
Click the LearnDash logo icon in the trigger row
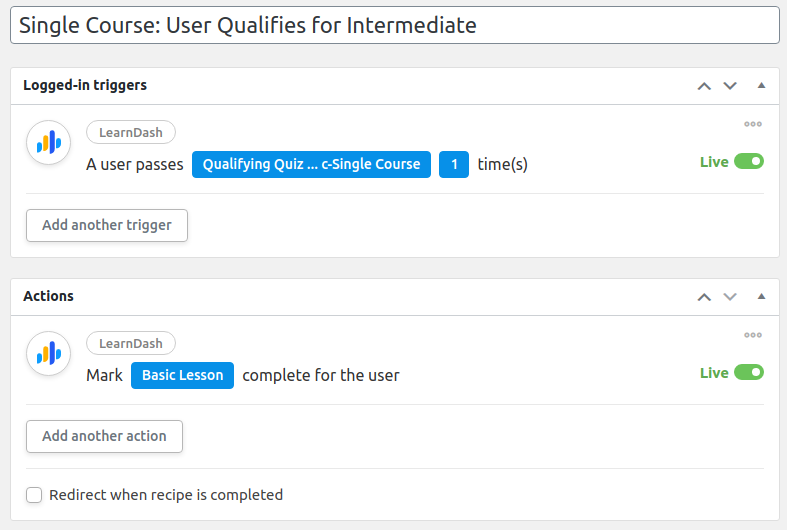48,143
